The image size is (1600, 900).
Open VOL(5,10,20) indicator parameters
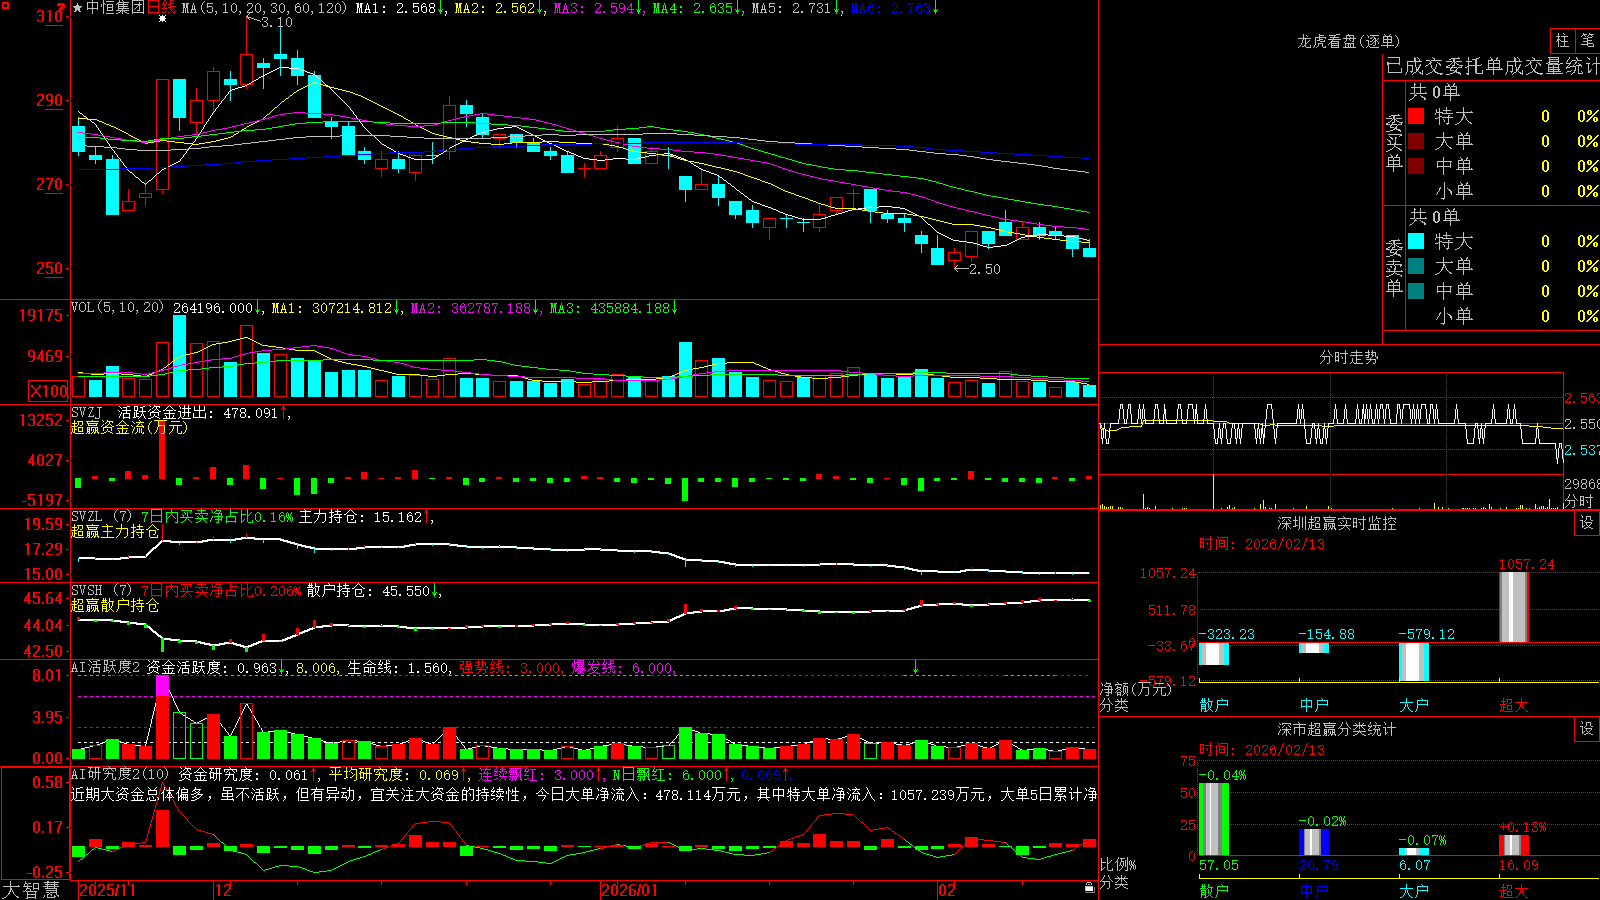pos(117,307)
